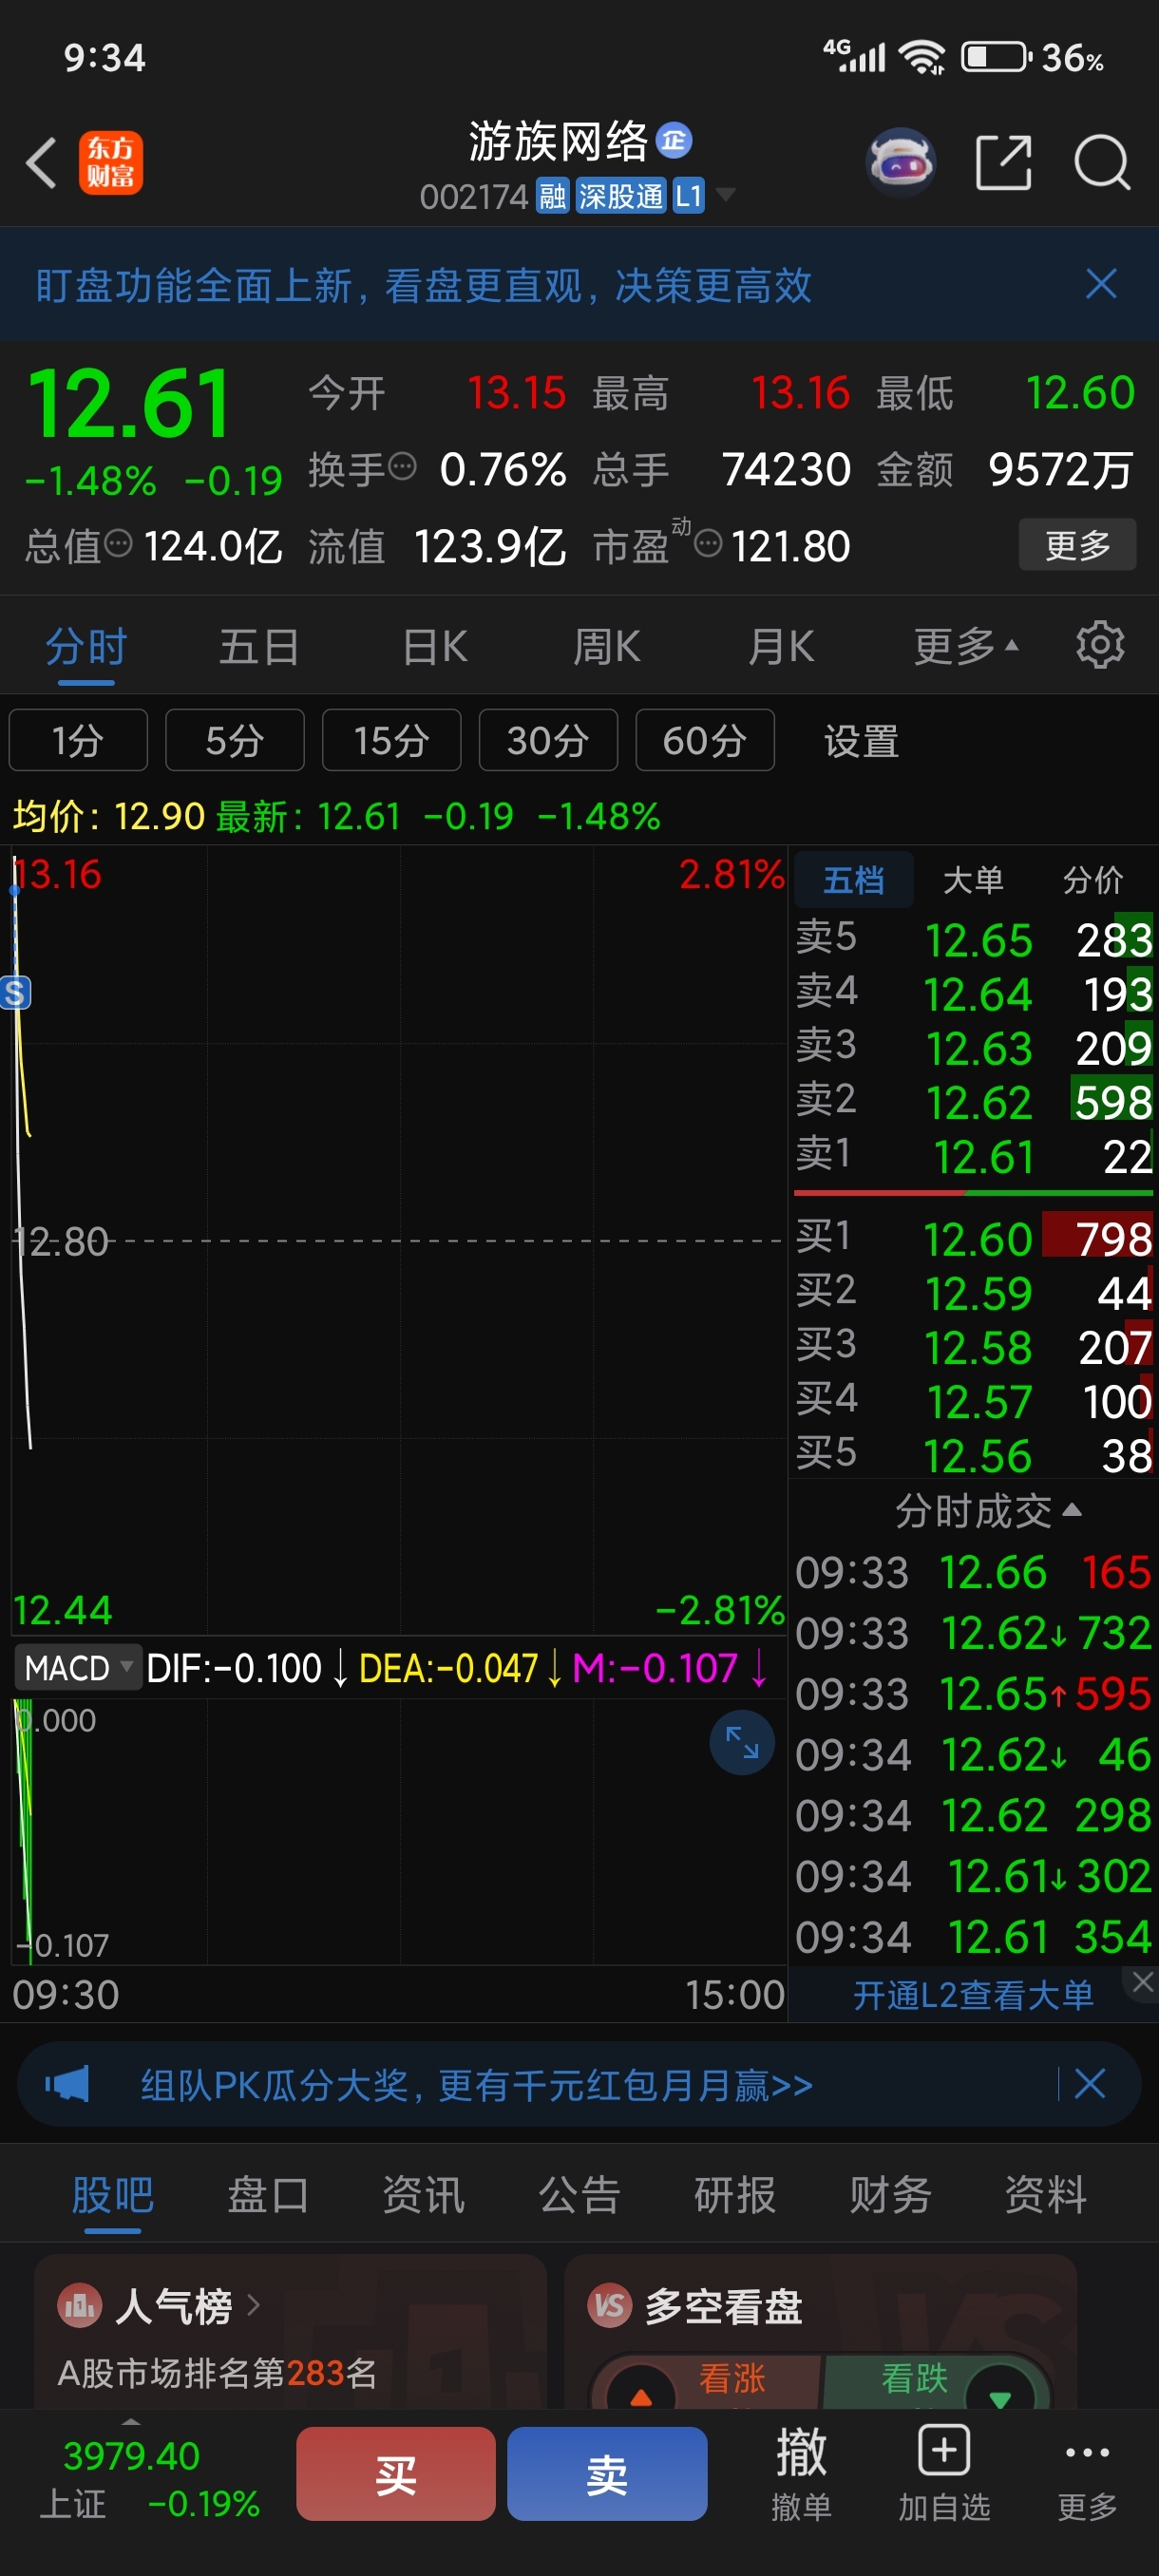Open 人气榜 ranking card
The width and height of the screenshot is (1159, 2576).
pos(290,2332)
